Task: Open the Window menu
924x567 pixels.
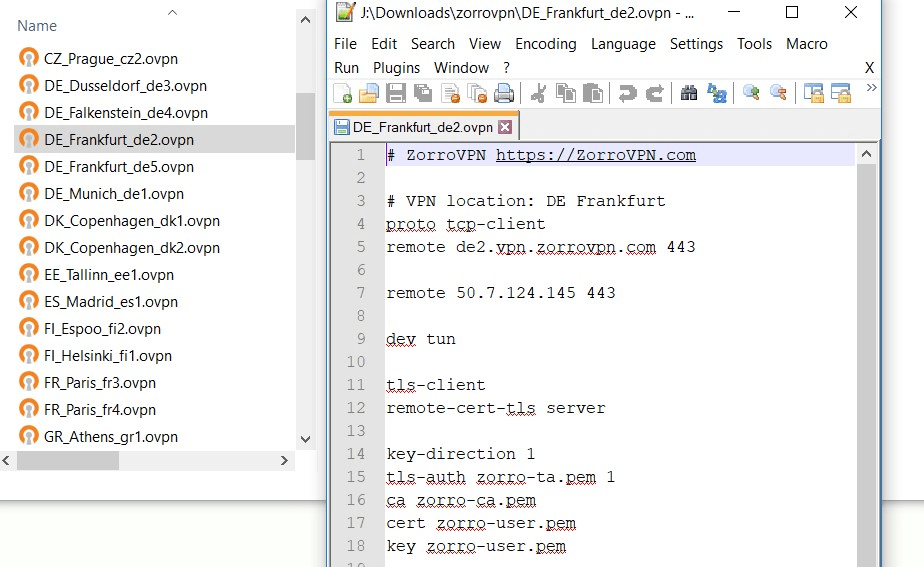Action: 461,68
